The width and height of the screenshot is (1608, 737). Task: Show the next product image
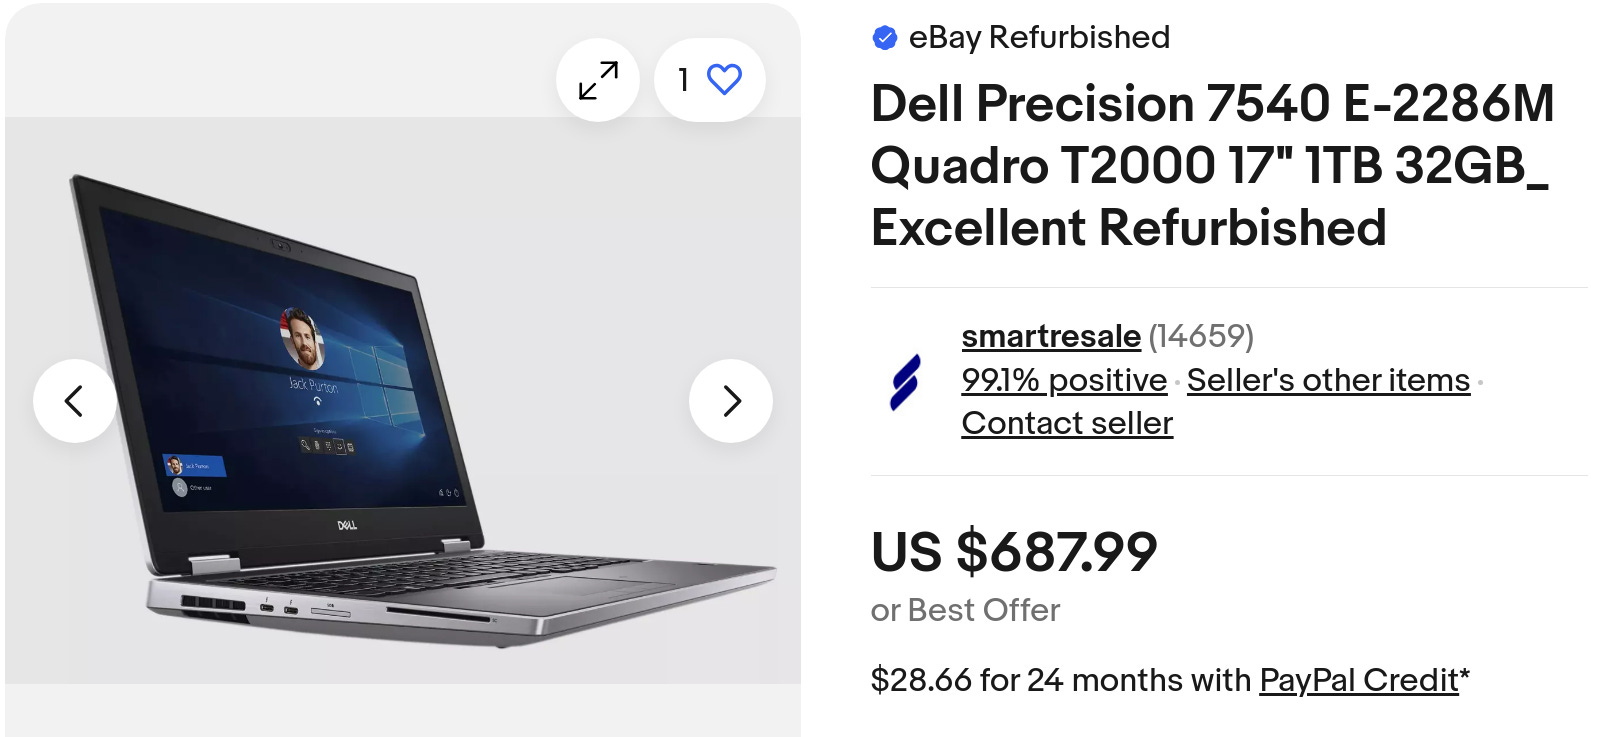[x=731, y=401]
